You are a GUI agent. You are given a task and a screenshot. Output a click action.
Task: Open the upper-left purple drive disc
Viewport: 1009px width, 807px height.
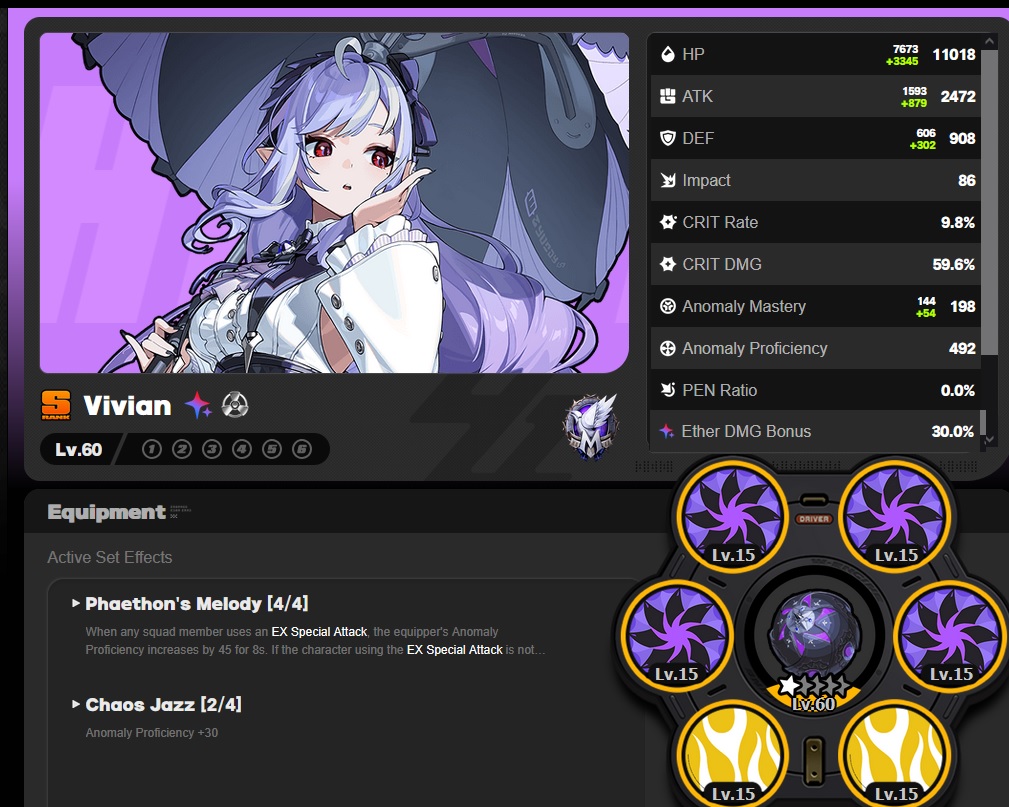coord(733,516)
